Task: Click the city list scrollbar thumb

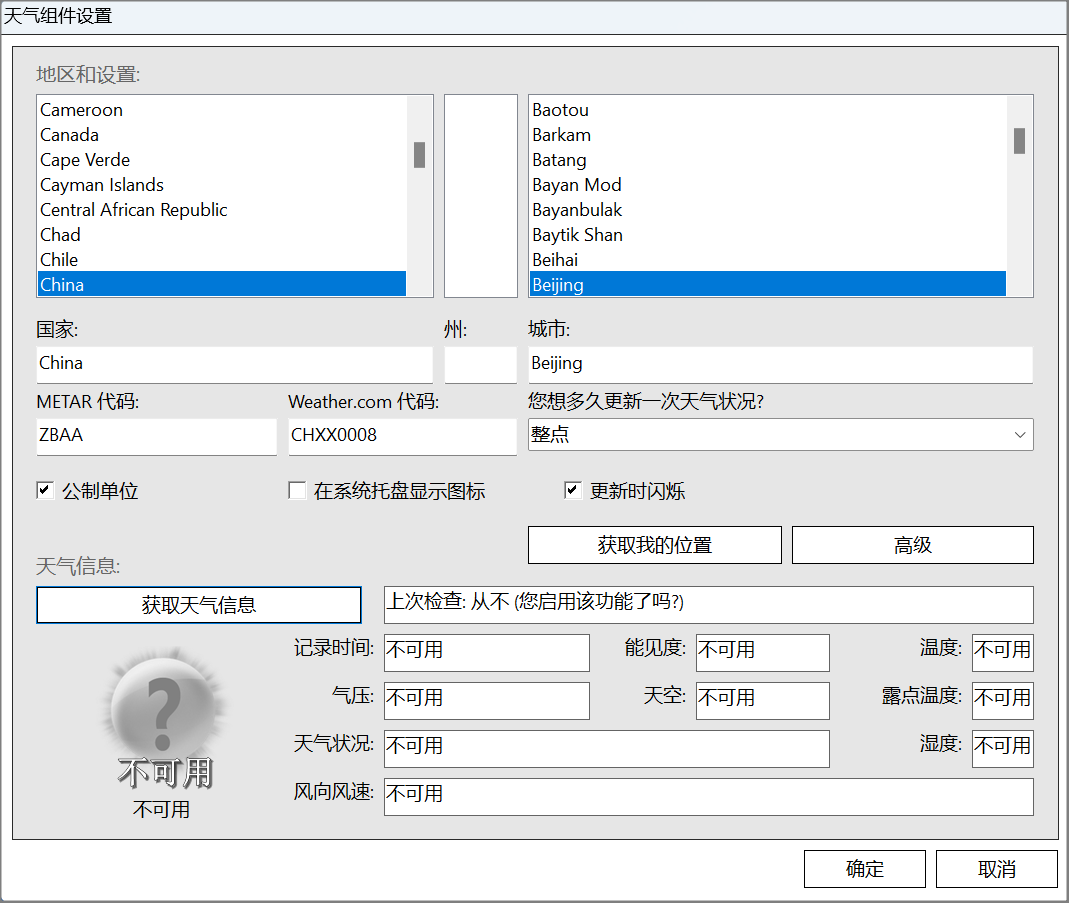Action: [1019, 141]
